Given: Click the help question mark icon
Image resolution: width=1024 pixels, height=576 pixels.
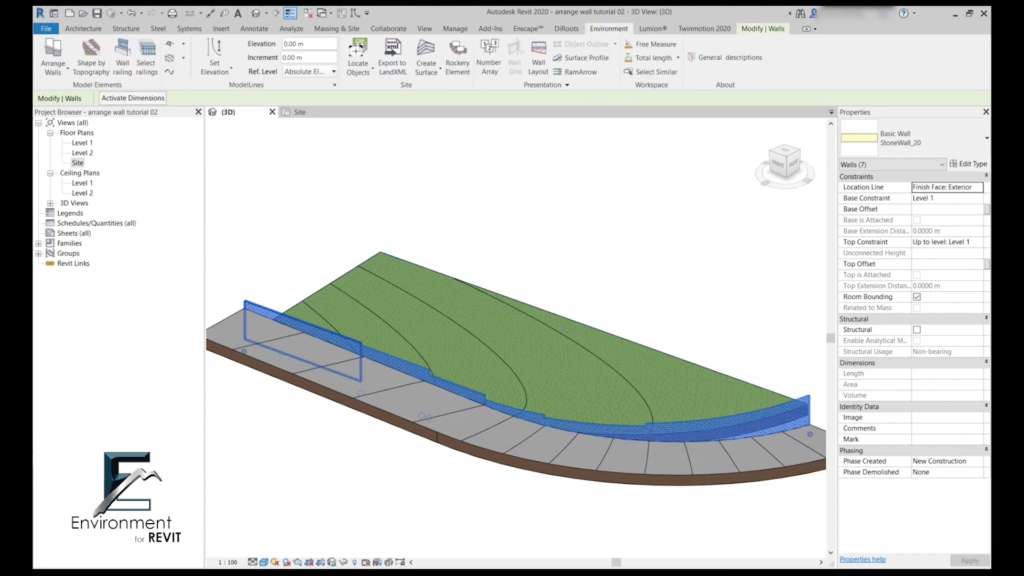Looking at the screenshot, I should (903, 13).
